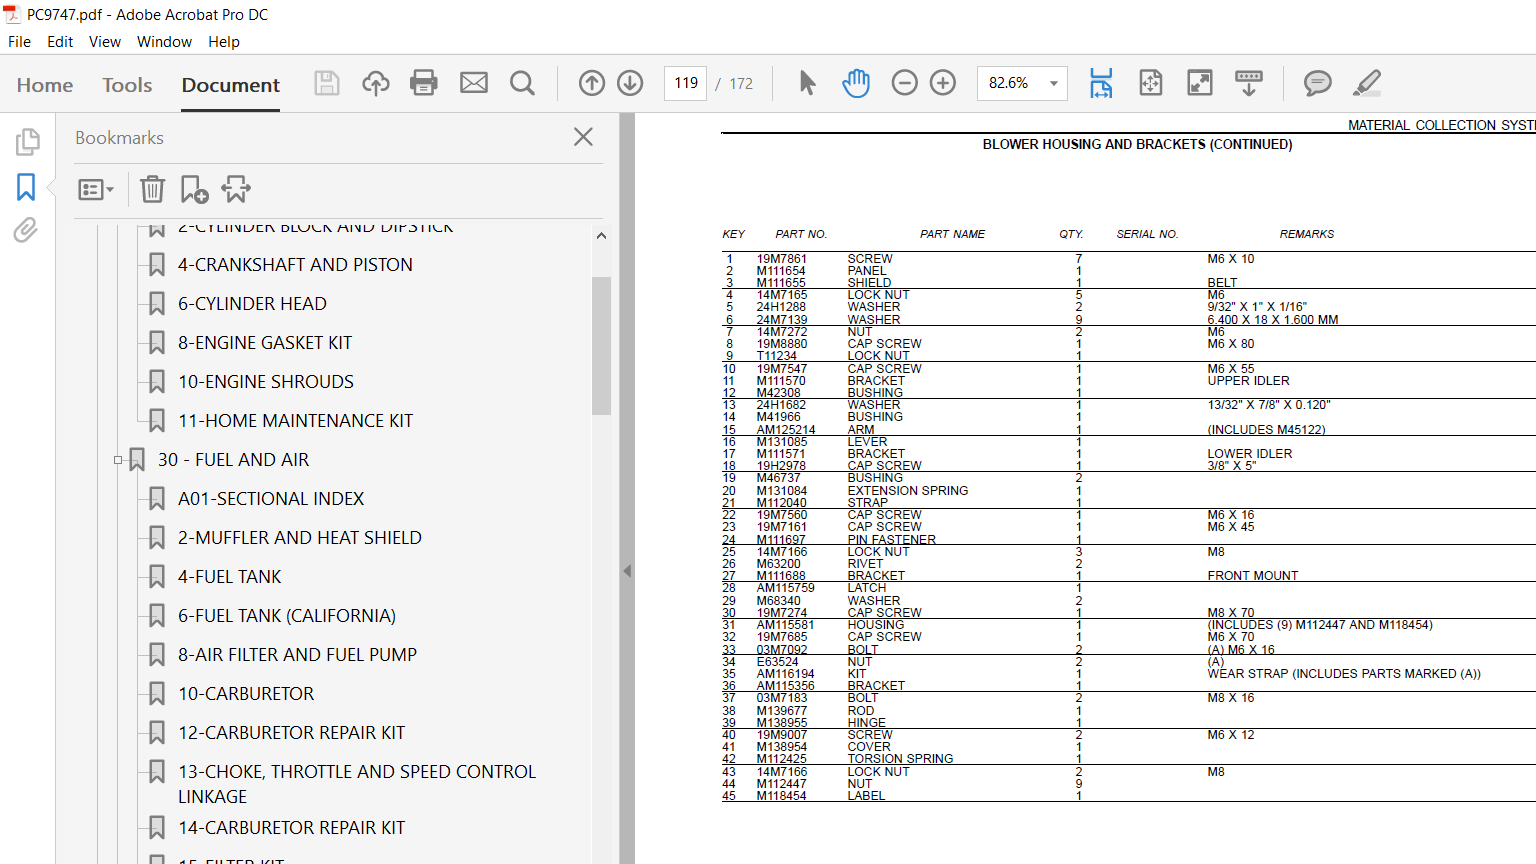Open bookmark 6-FUEL TANK (CALIFORNIA)
The height and width of the screenshot is (864, 1536).
pos(287,616)
